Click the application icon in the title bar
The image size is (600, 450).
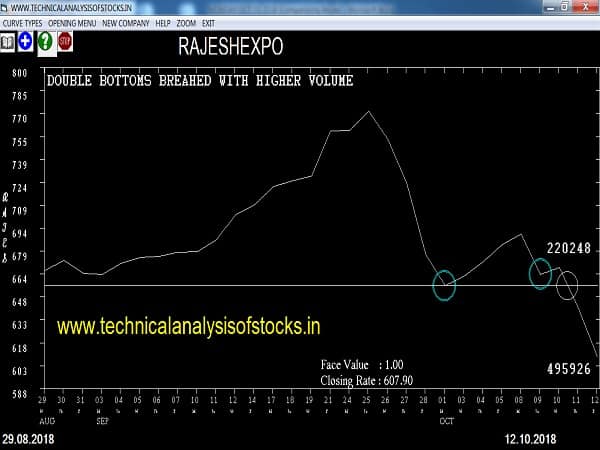point(5,6)
